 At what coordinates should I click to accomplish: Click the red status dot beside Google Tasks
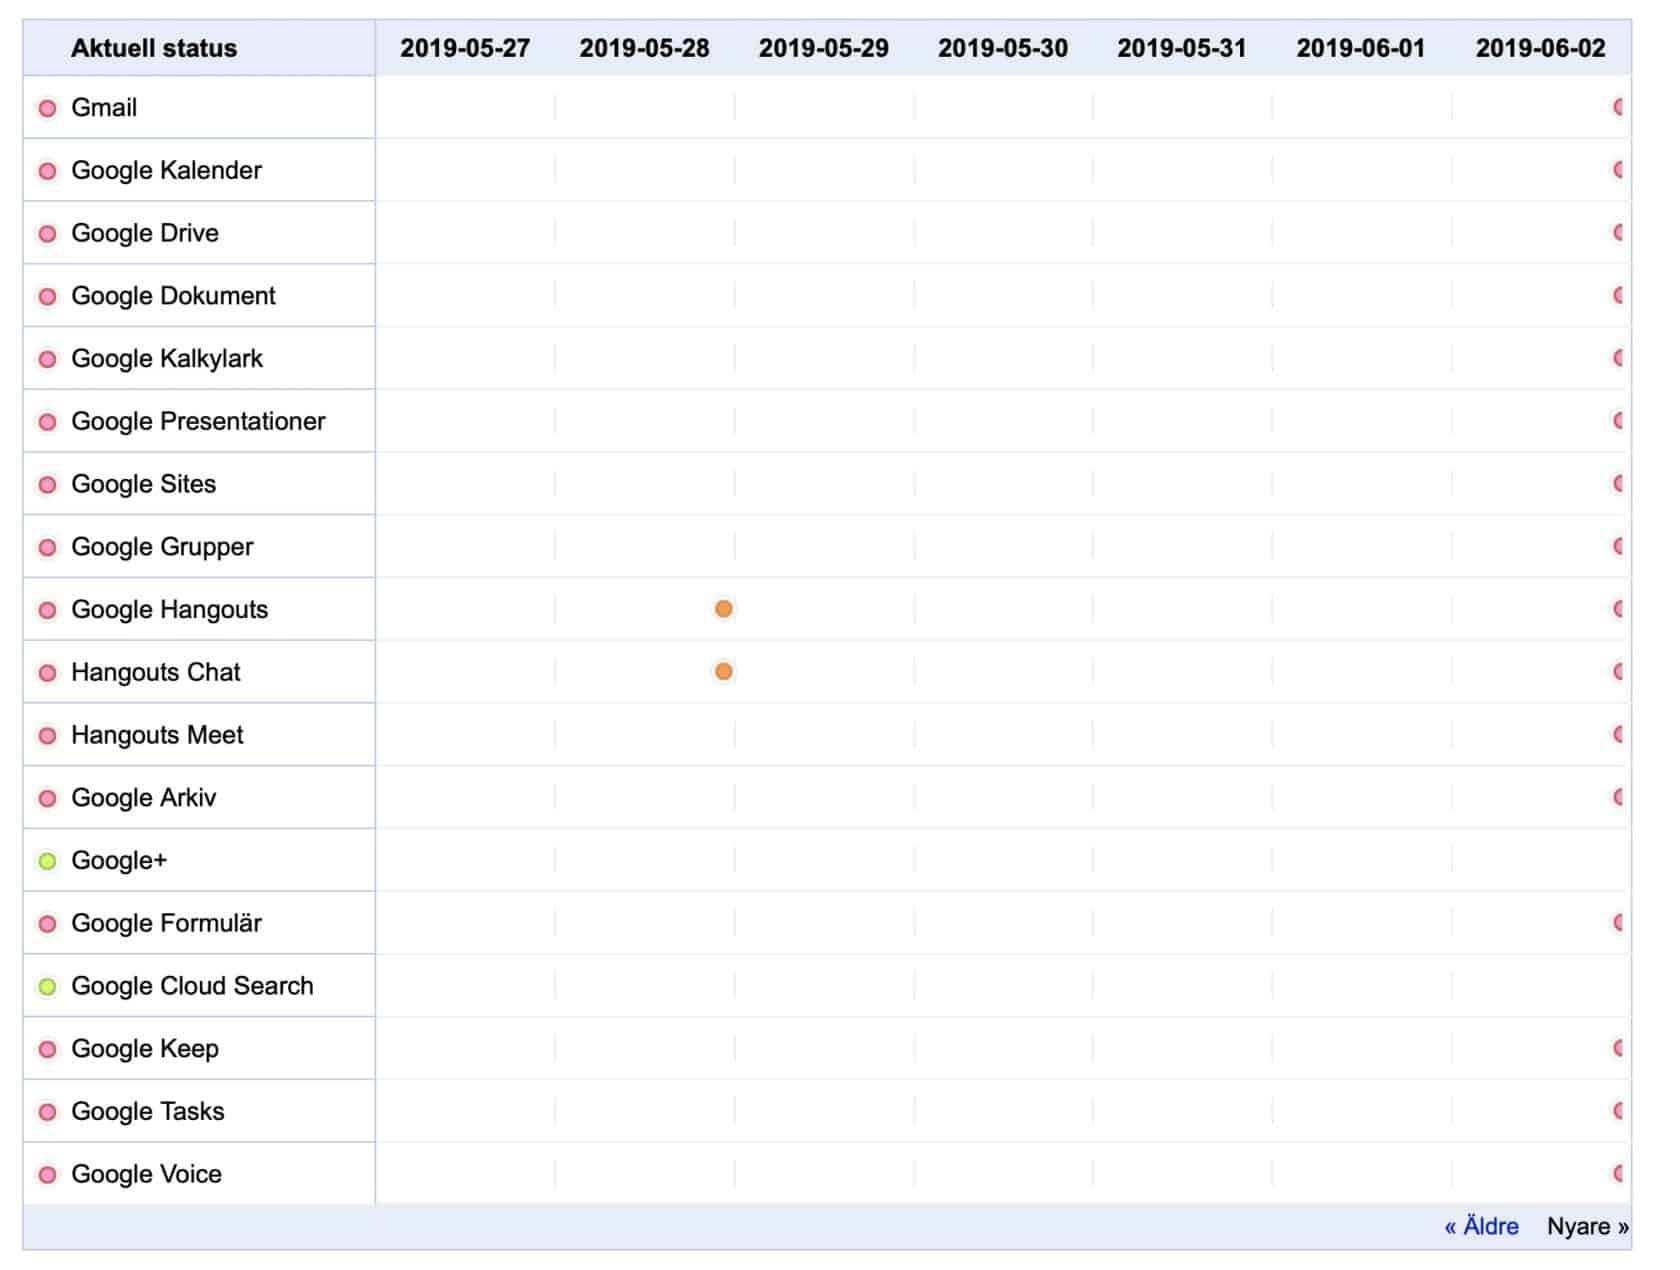(x=47, y=1112)
